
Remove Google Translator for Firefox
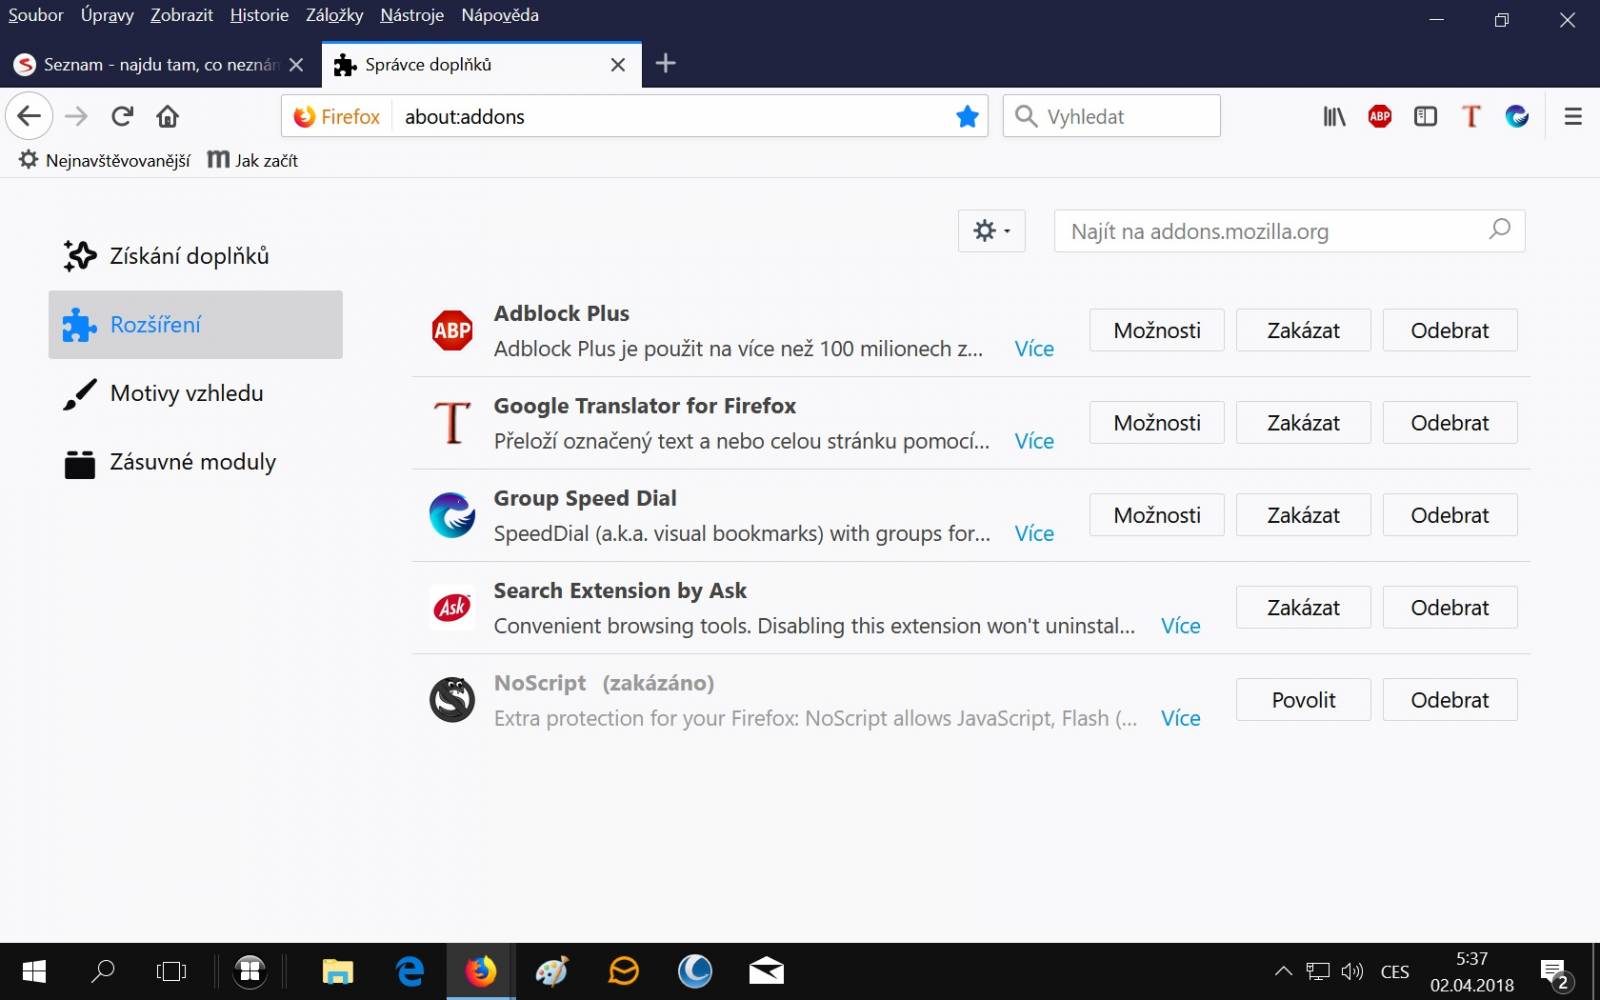click(x=1450, y=423)
